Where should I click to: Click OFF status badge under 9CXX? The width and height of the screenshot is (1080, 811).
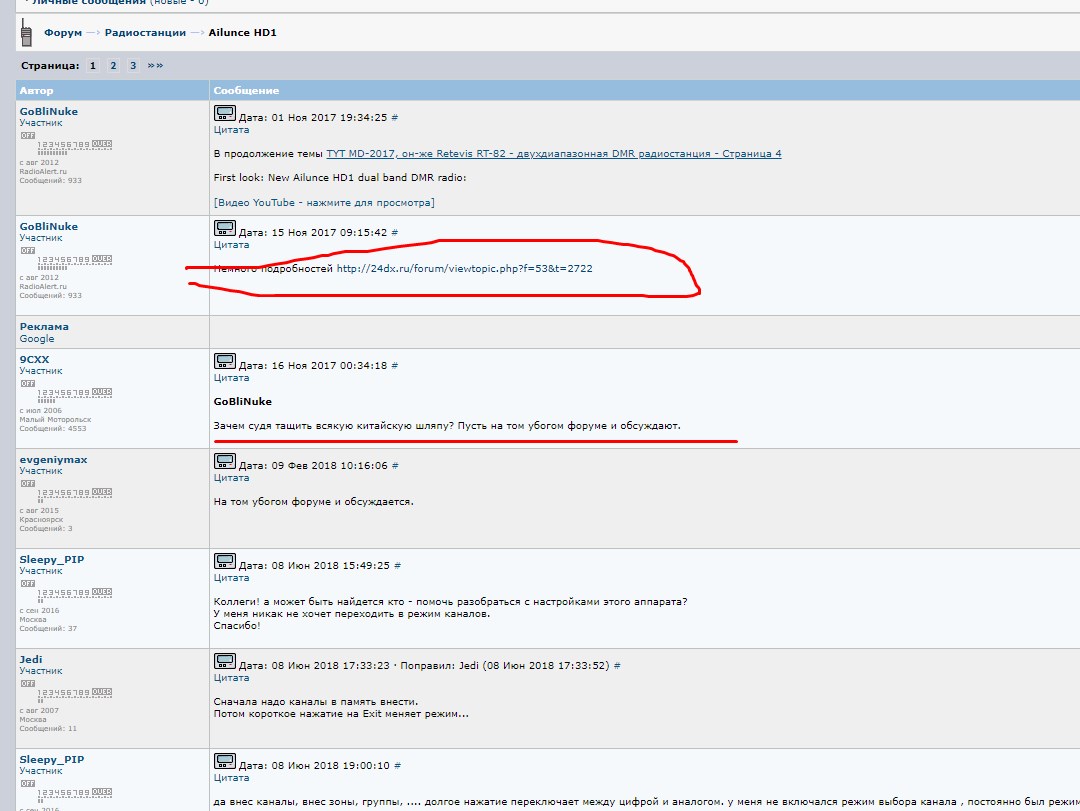pyautogui.click(x=28, y=384)
